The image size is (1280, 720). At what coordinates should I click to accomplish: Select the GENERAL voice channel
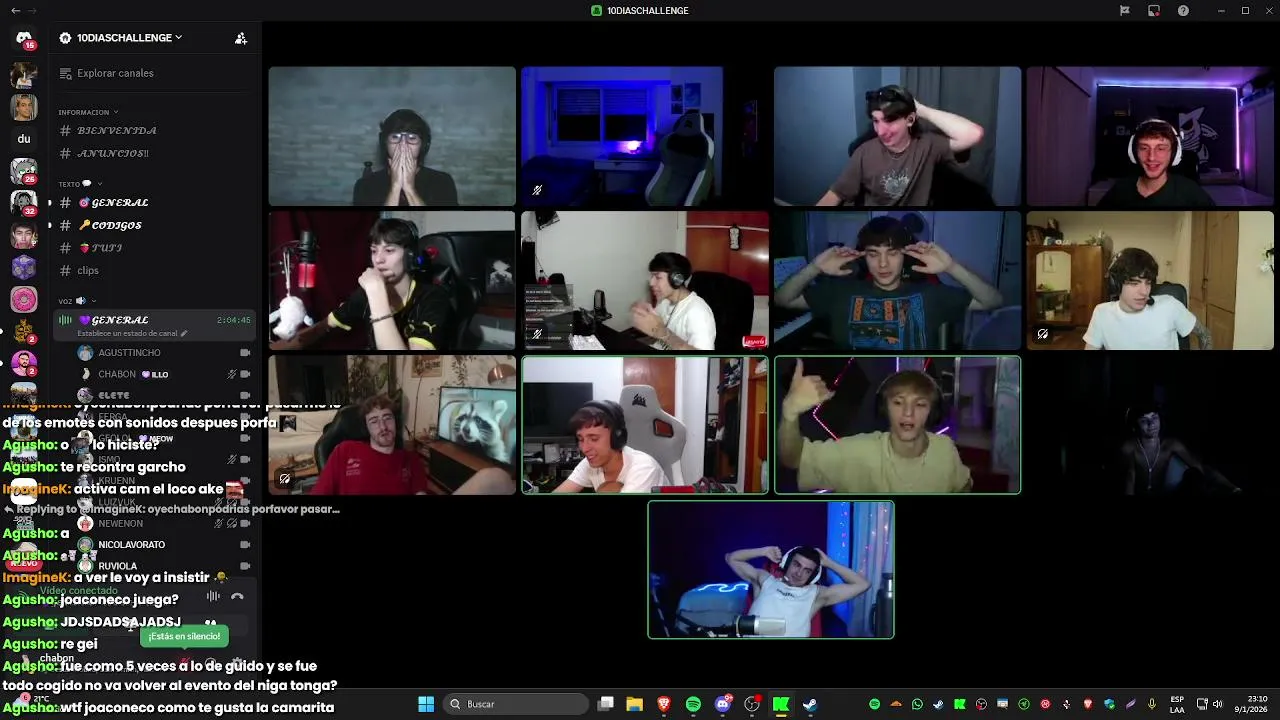pyautogui.click(x=154, y=325)
